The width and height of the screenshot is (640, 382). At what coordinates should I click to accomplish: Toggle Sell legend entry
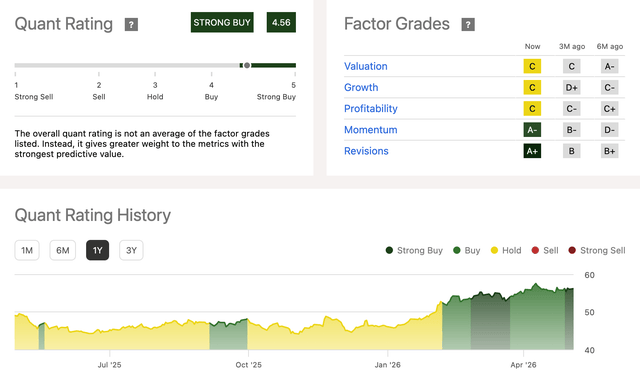(x=545, y=250)
